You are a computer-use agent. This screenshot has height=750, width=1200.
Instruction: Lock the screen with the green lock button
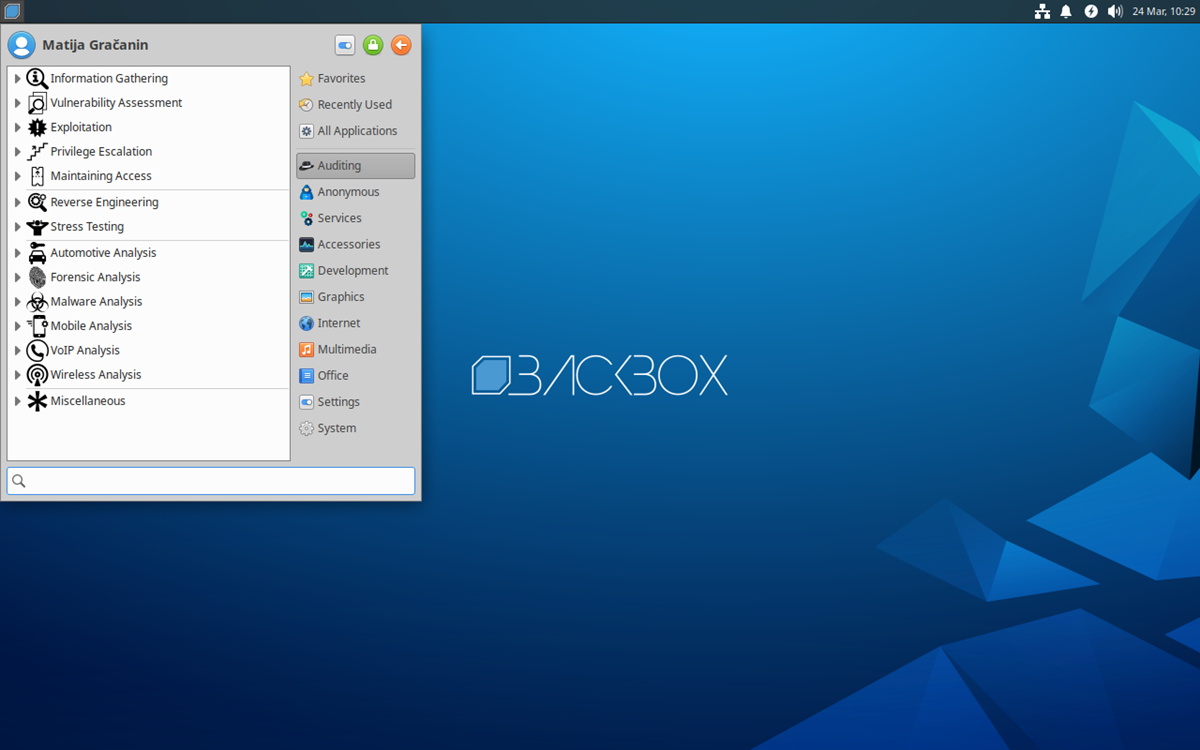tap(373, 45)
